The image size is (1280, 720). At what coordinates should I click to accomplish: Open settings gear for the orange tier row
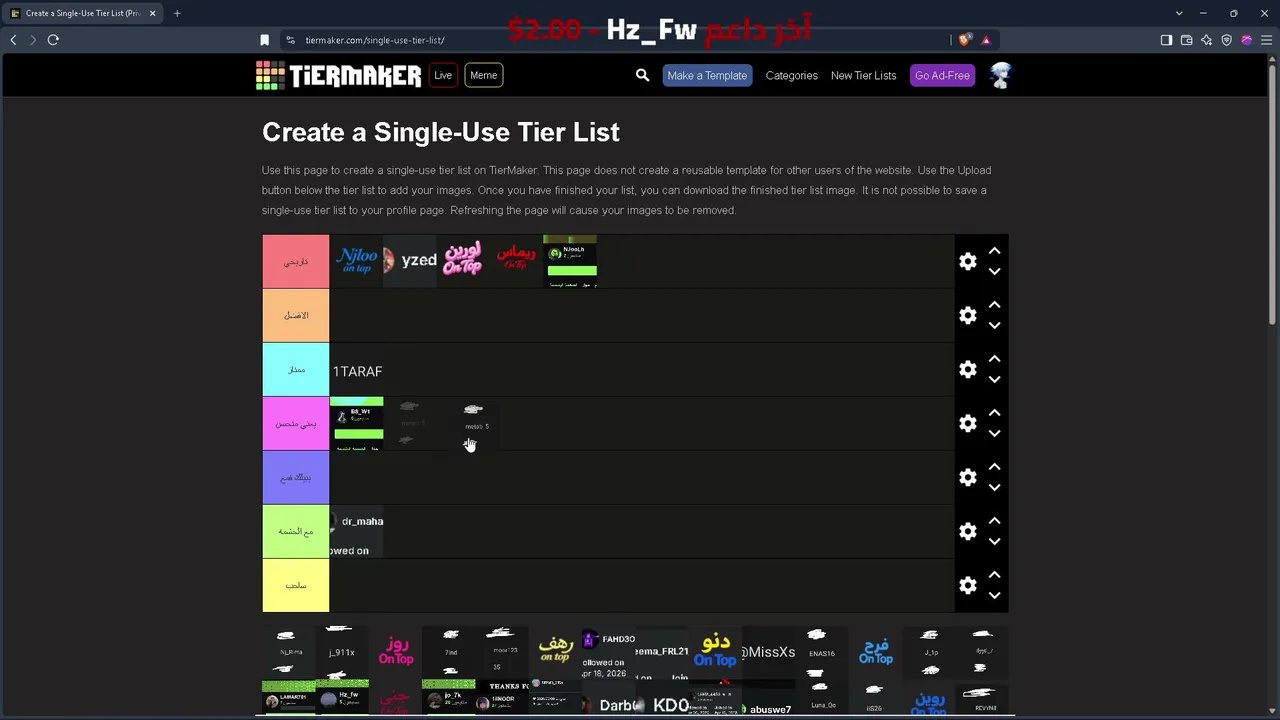[x=967, y=316]
